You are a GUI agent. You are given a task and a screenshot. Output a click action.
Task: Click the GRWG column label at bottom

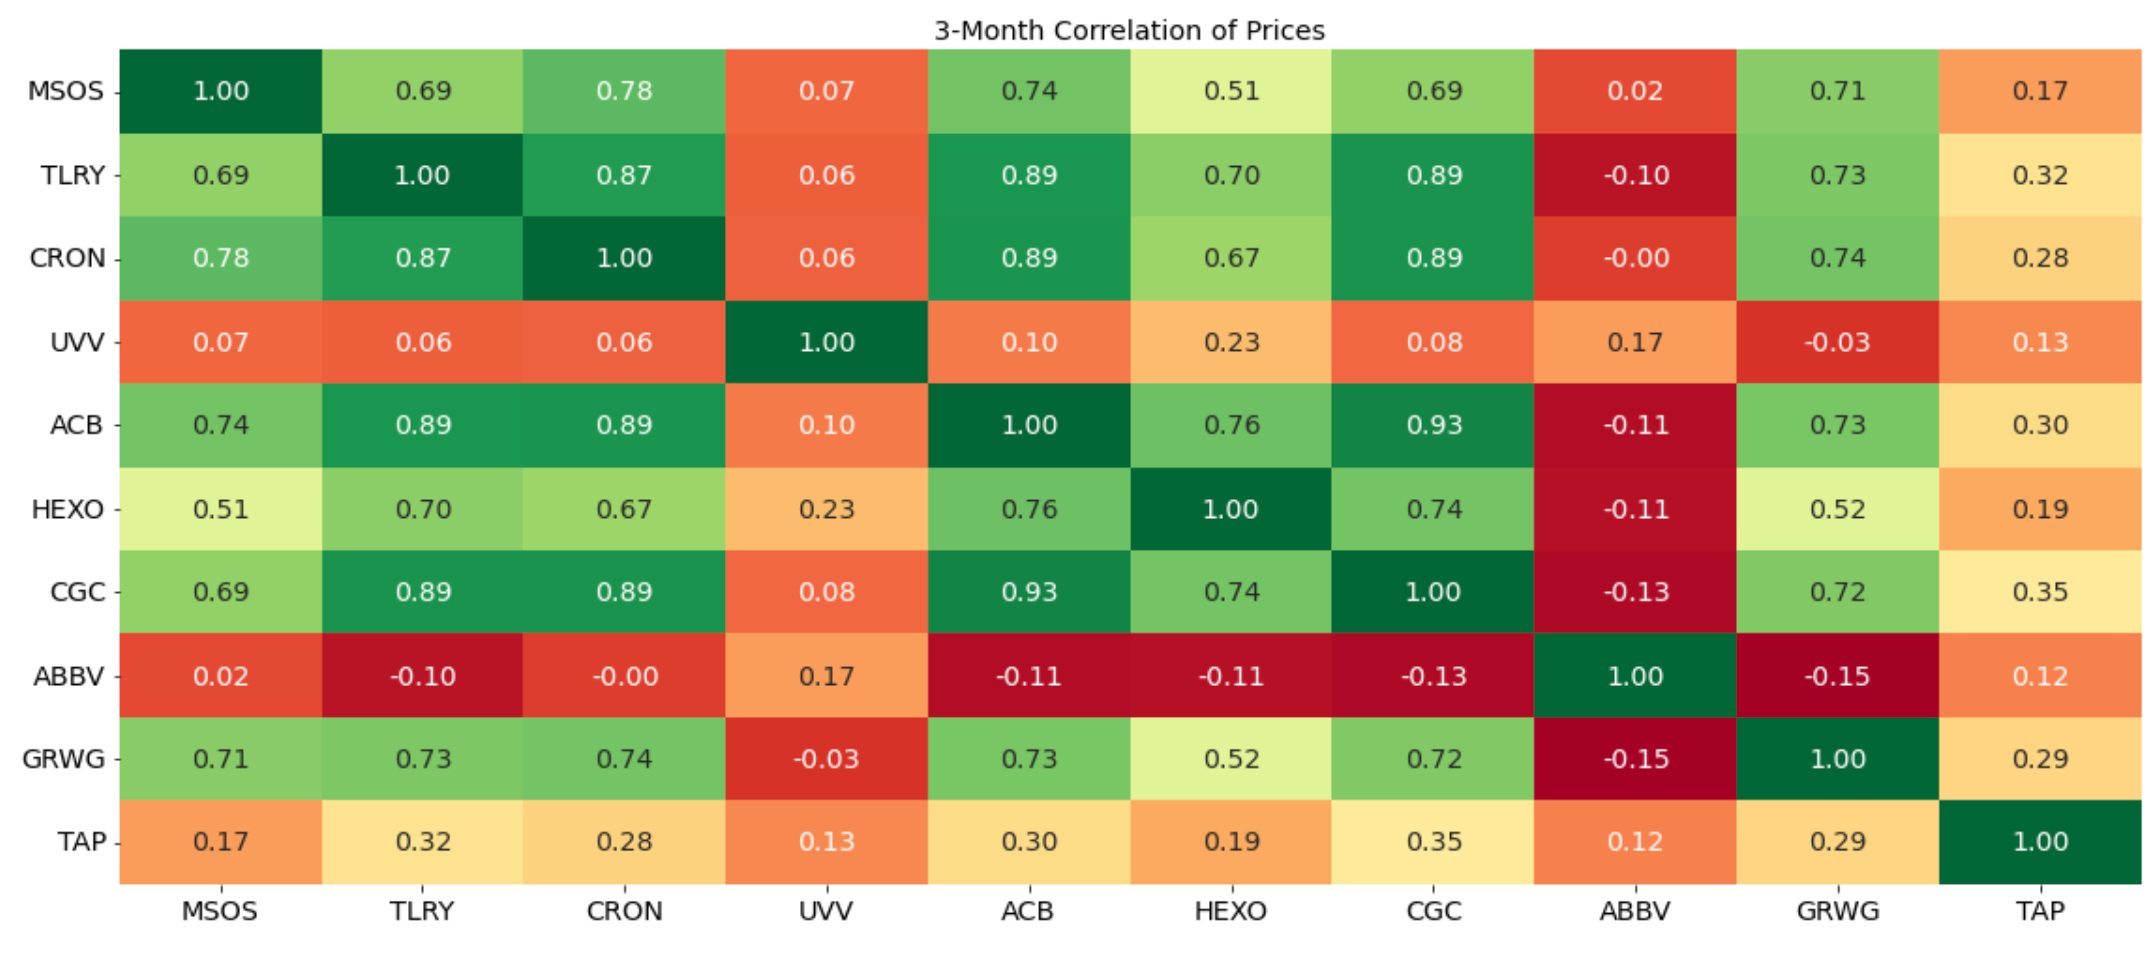pyautogui.click(x=1837, y=911)
